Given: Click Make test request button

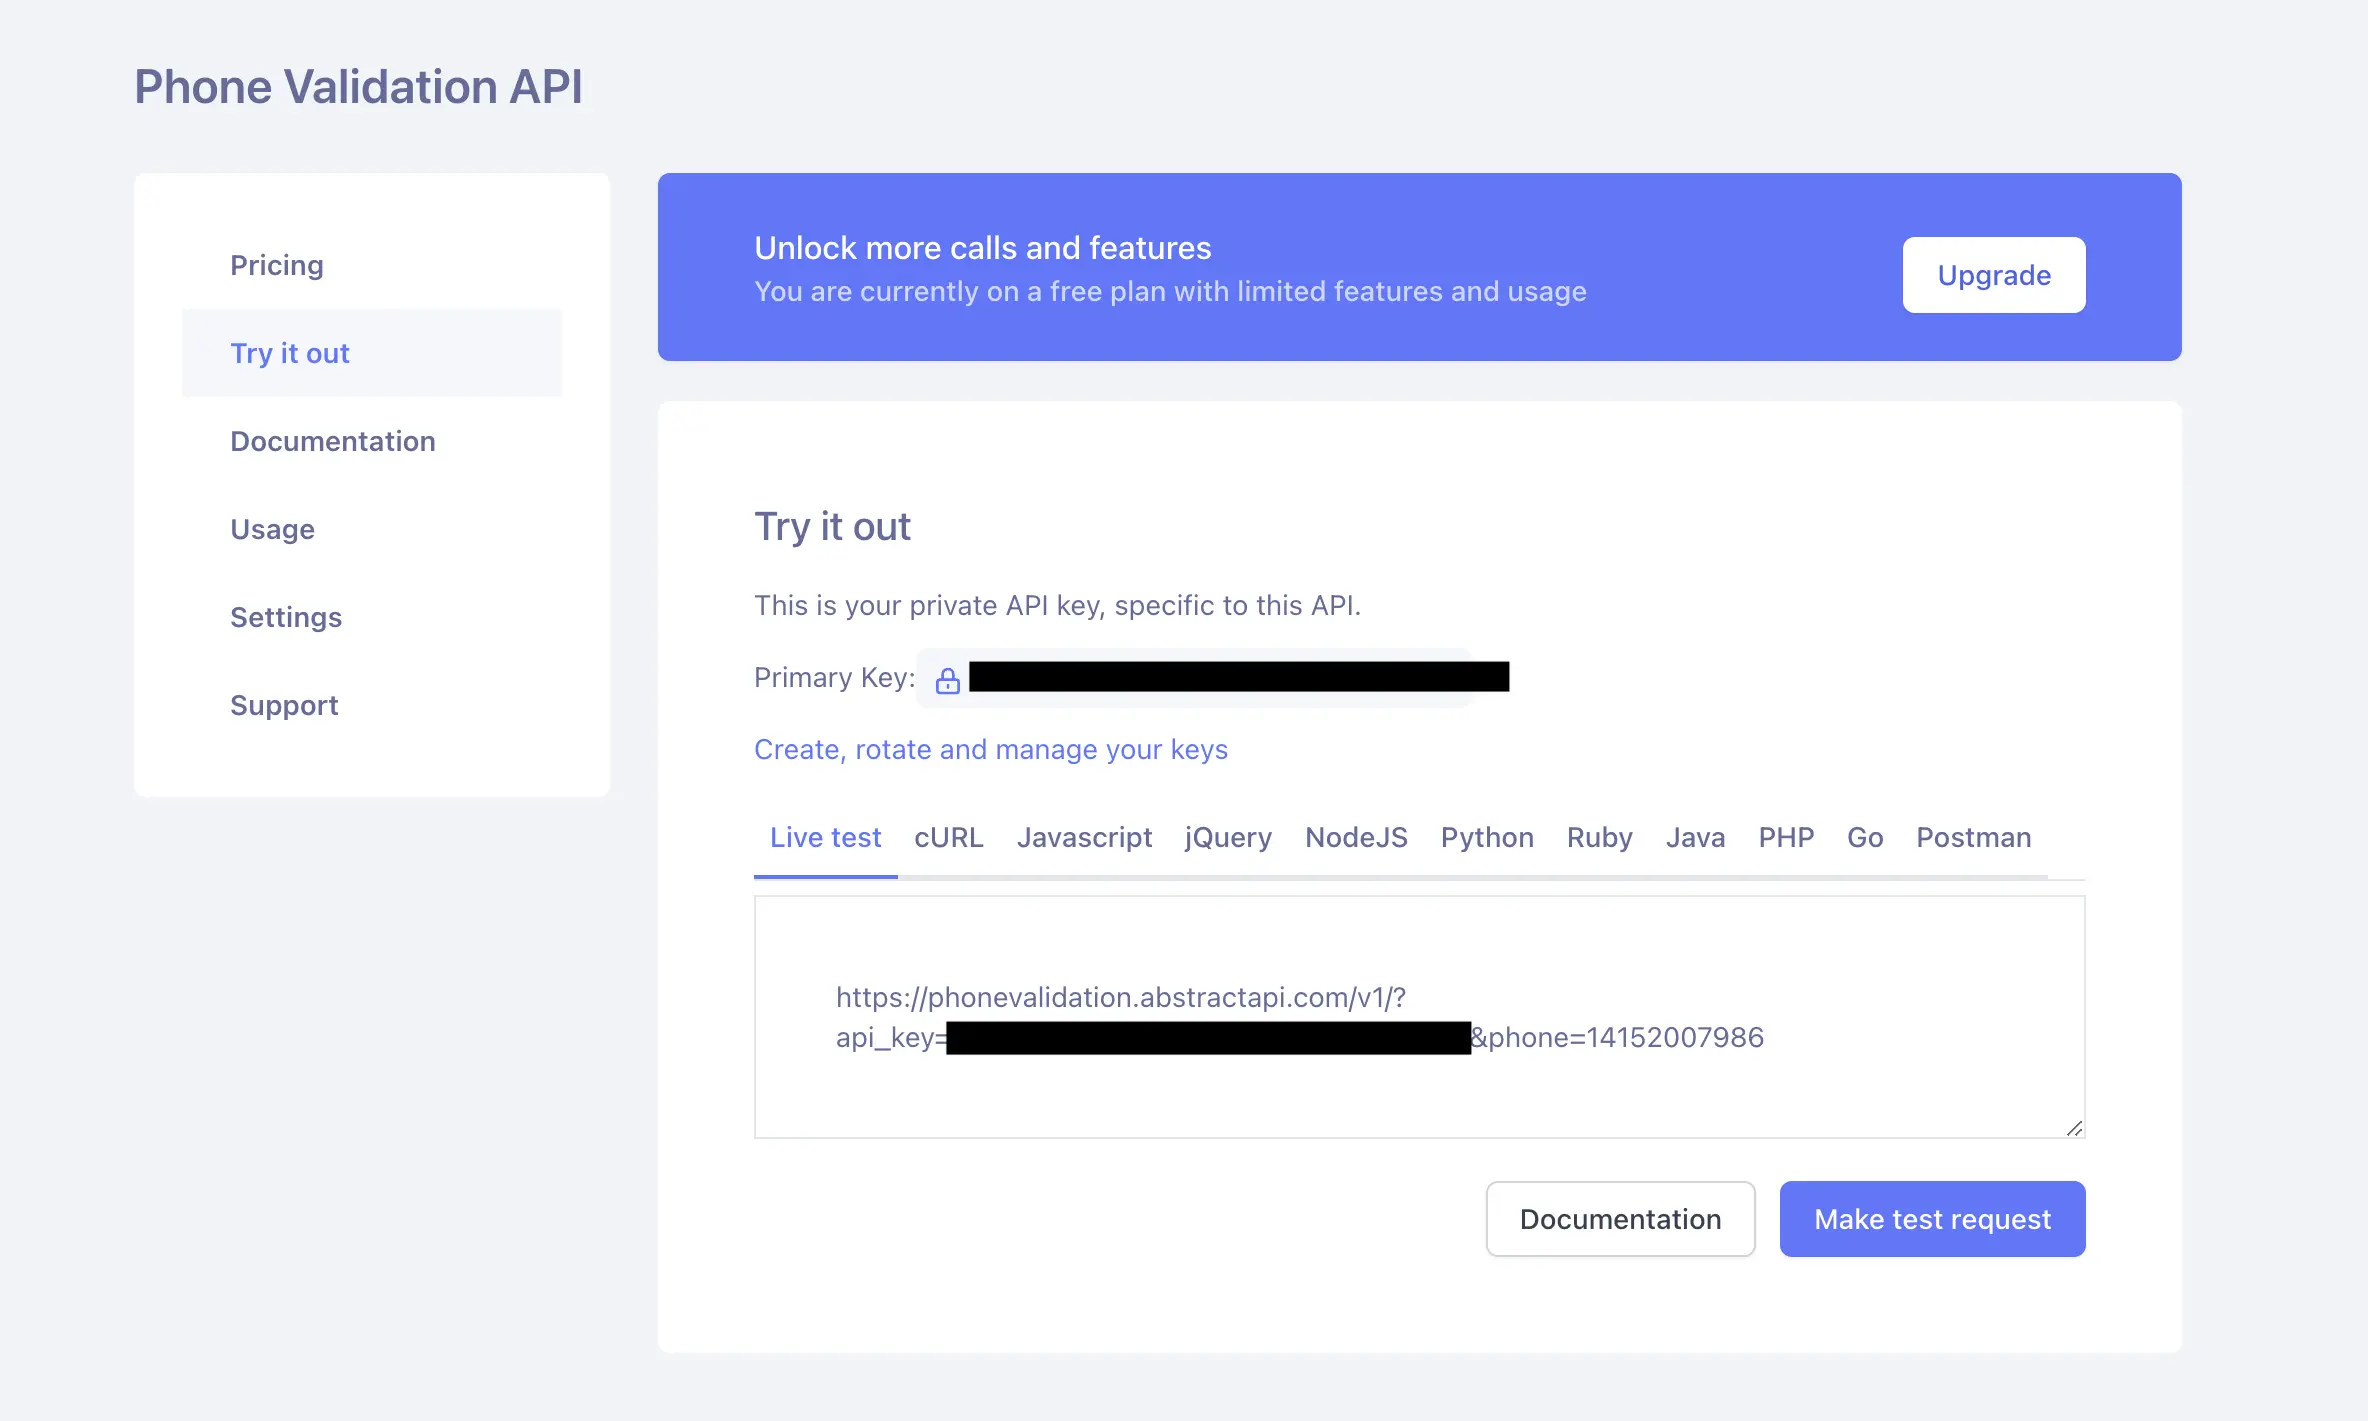Looking at the screenshot, I should tap(1932, 1219).
